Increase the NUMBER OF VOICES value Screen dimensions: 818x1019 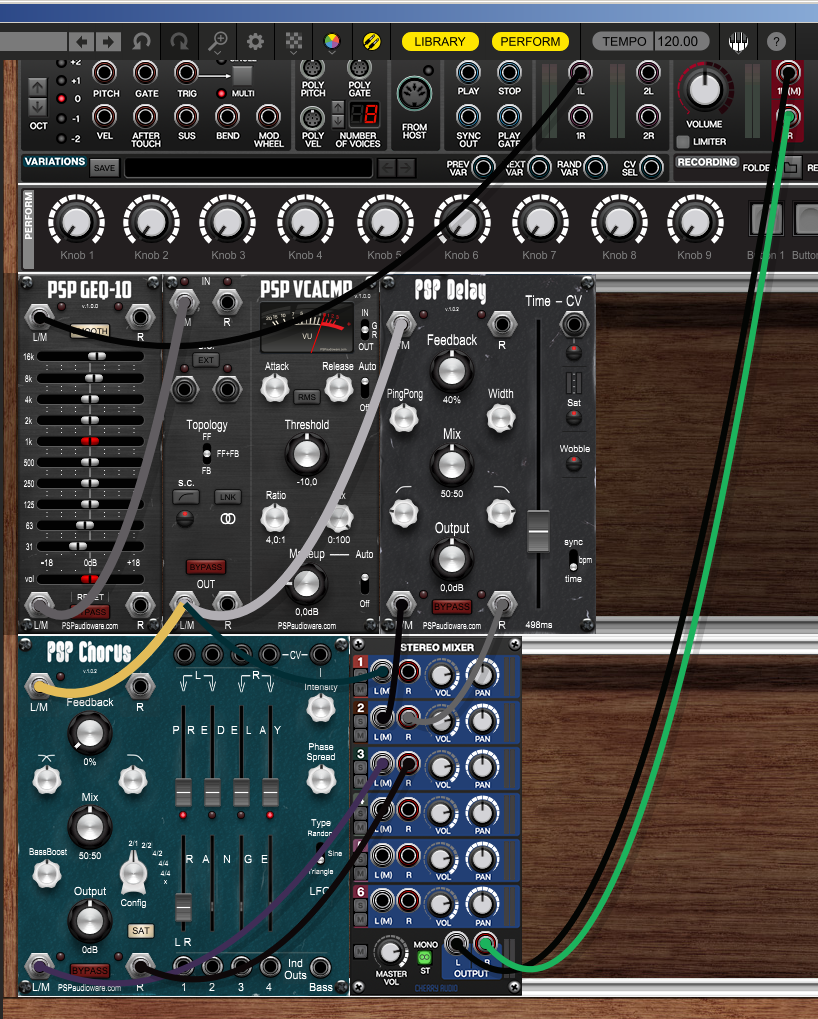click(x=338, y=107)
